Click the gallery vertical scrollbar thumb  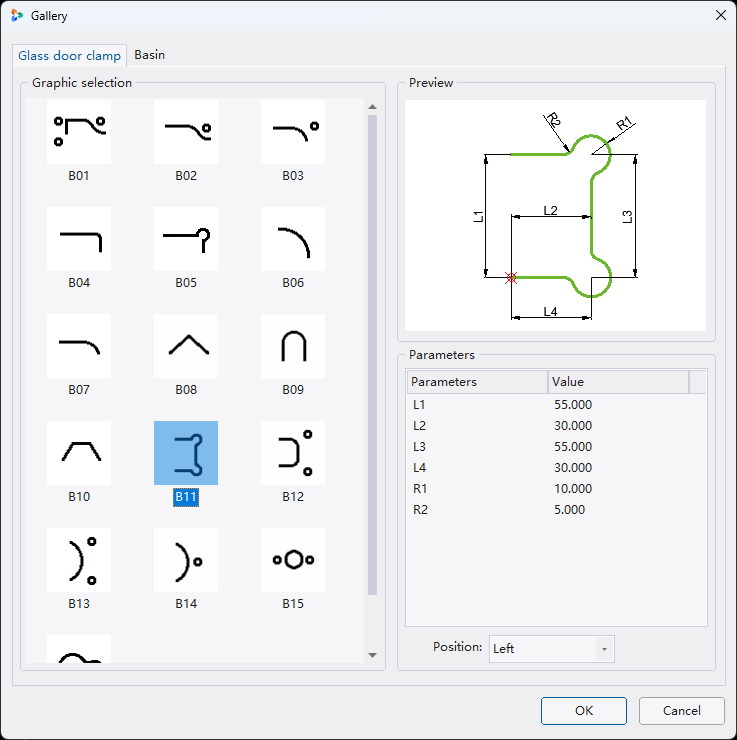coord(372,355)
